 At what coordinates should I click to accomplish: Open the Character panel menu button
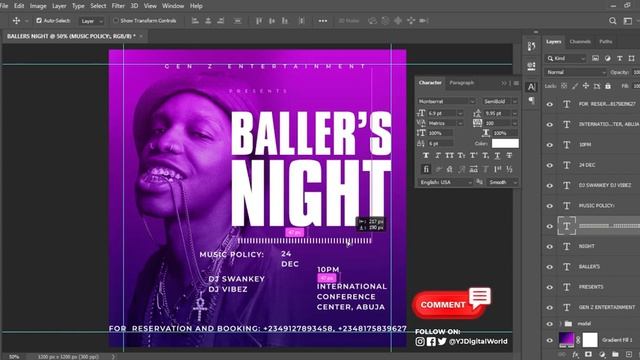(516, 83)
